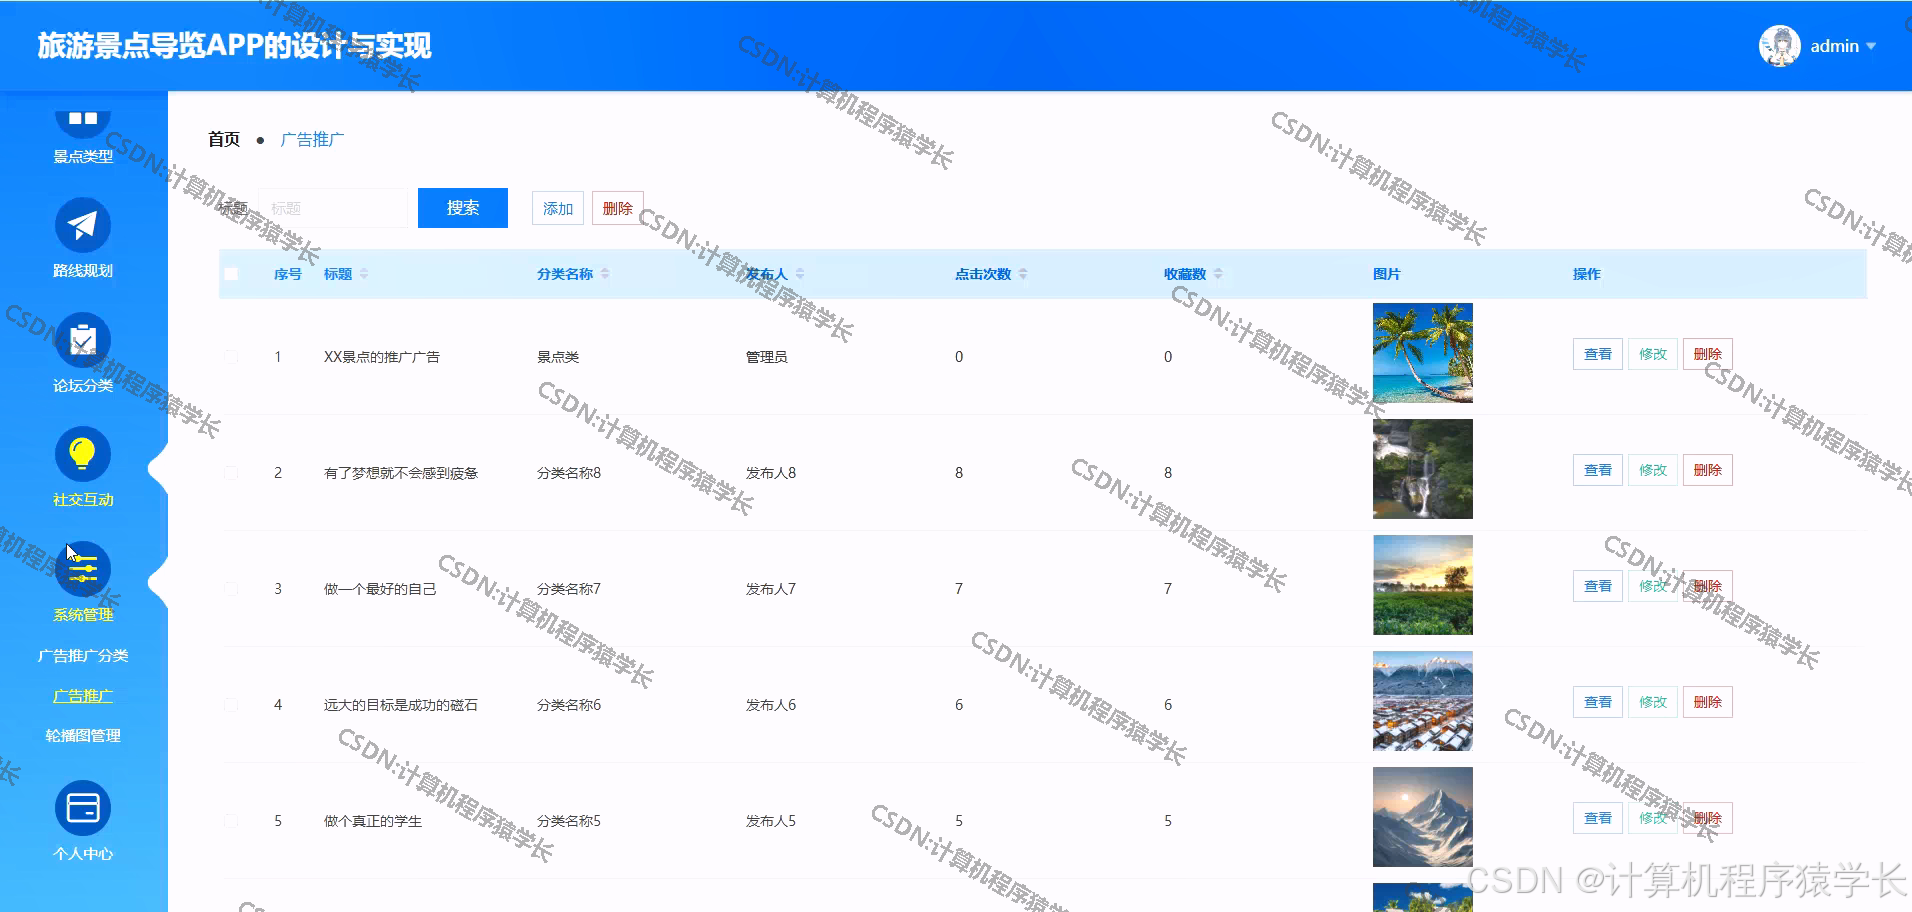The width and height of the screenshot is (1912, 912).
Task: Click the 图片 column header
Action: coord(1387,274)
